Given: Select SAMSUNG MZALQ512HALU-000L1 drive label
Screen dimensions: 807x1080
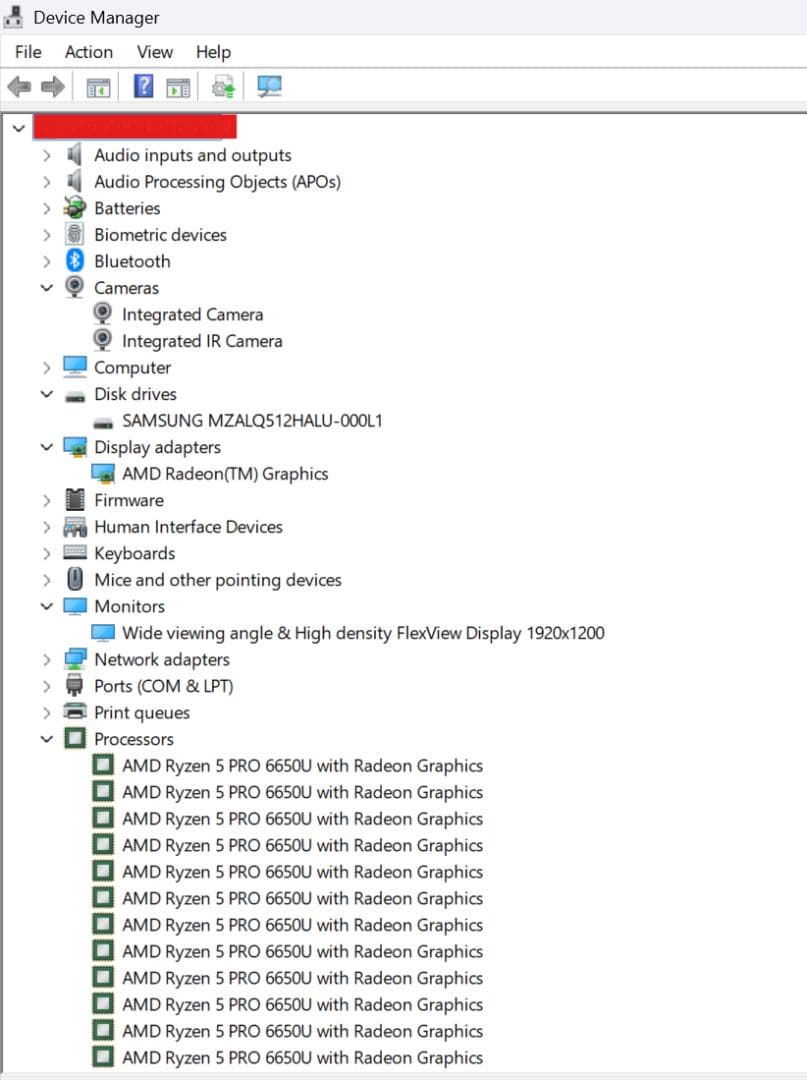Looking at the screenshot, I should (x=252, y=420).
